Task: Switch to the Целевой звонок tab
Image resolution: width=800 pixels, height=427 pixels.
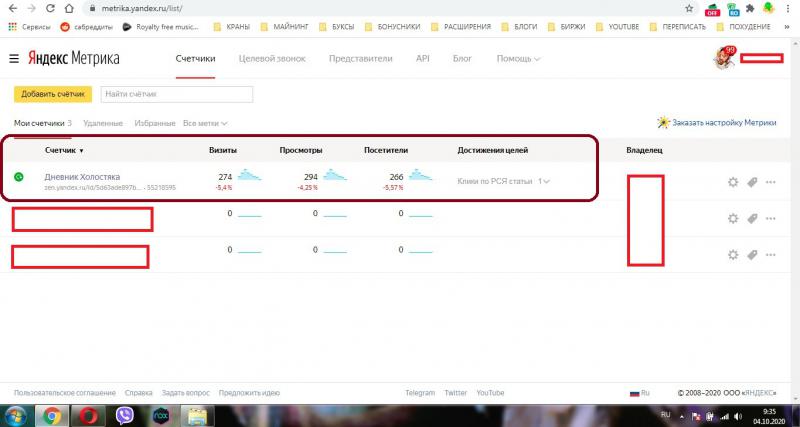Action: pos(272,59)
